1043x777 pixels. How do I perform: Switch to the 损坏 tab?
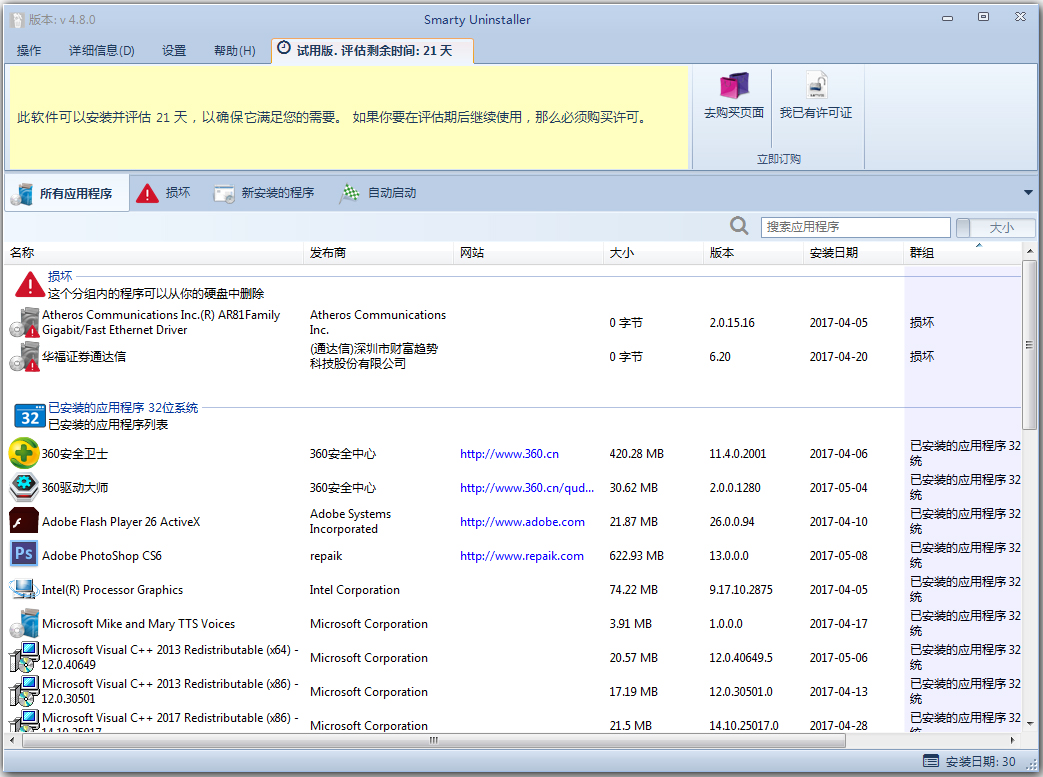pos(164,193)
